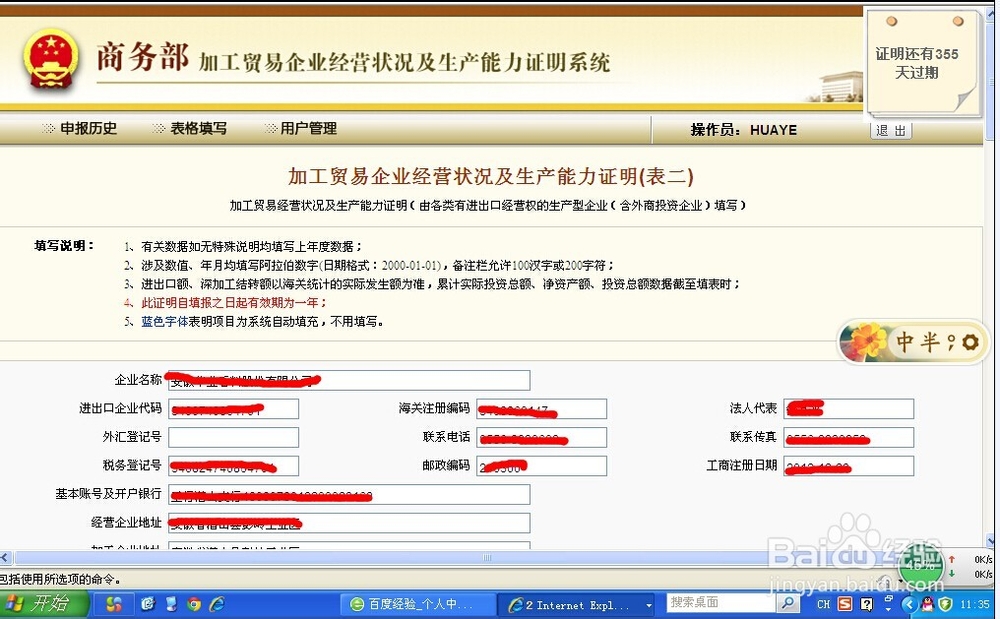The width and height of the screenshot is (1000, 619).
Task: Click the 搜索桌面 desktop search box
Action: 721,602
